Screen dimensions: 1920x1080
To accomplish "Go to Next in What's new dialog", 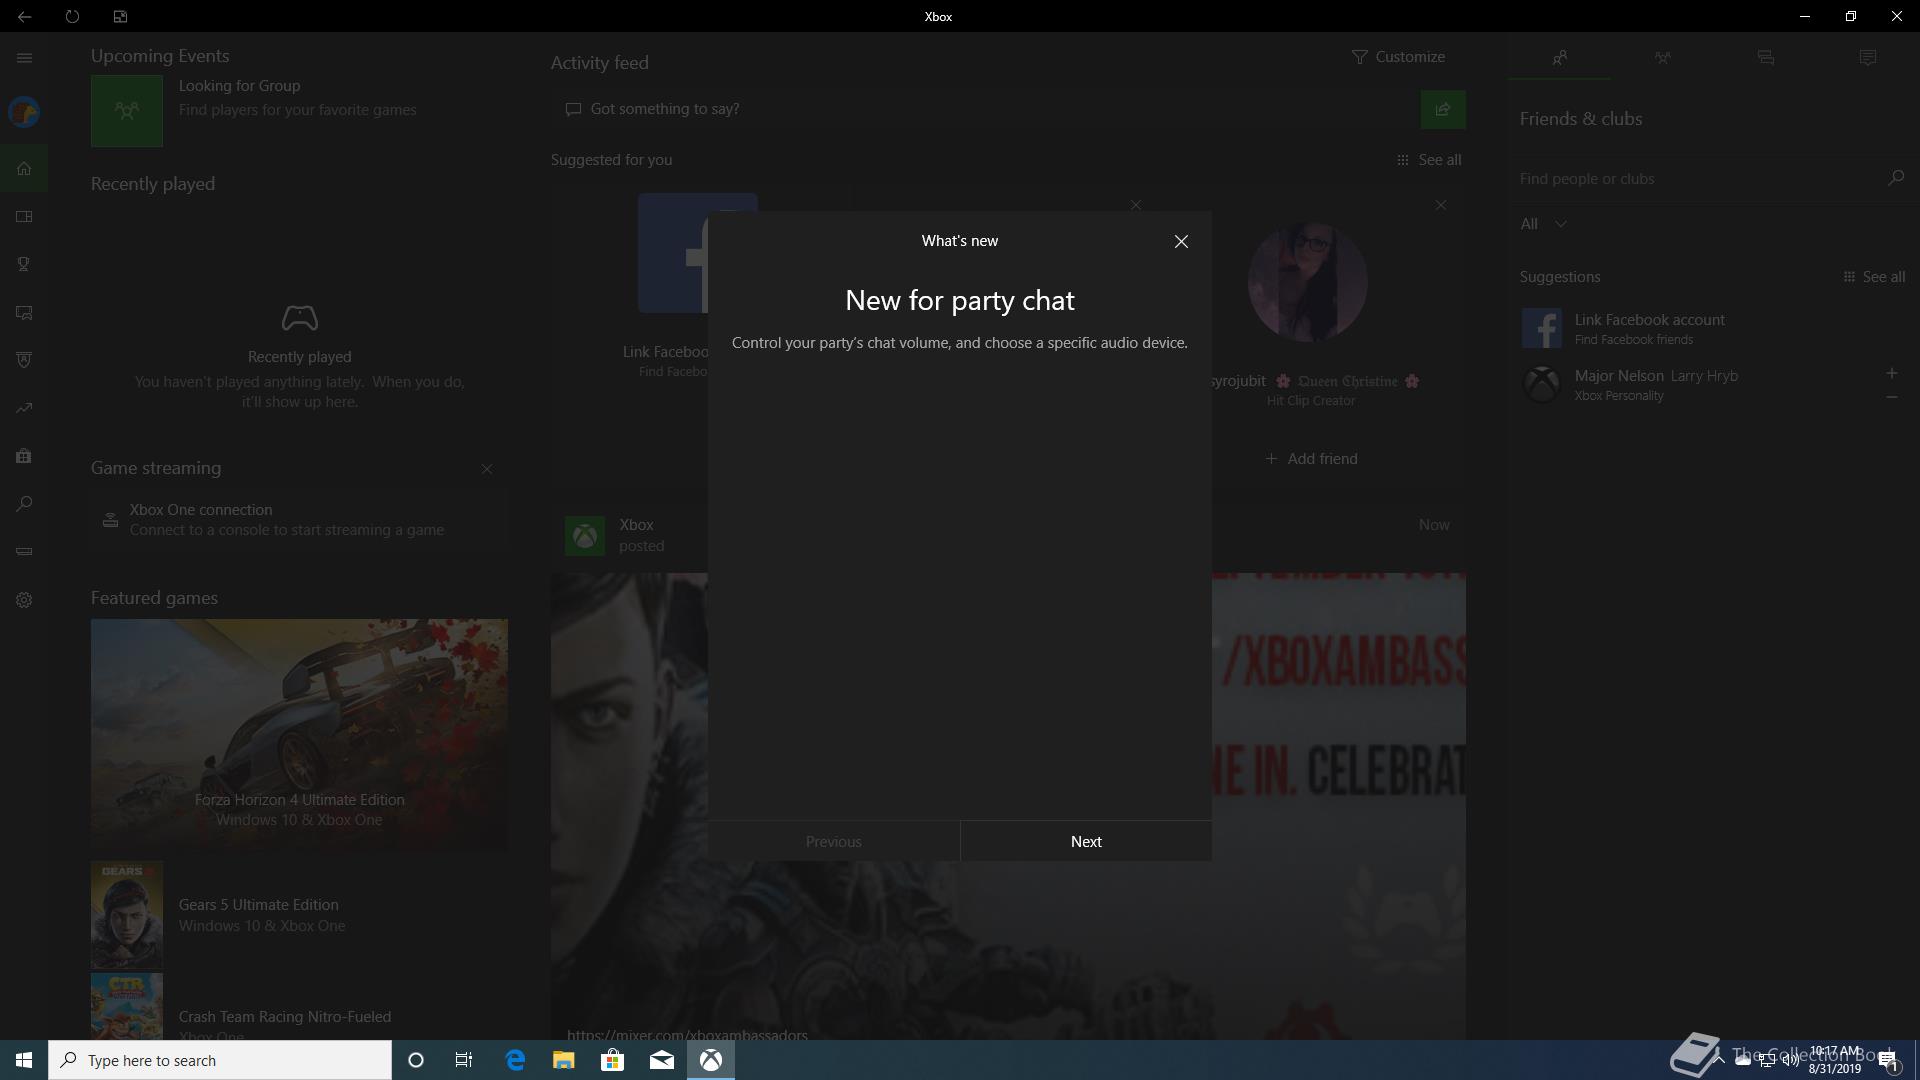I will pyautogui.click(x=1086, y=841).
